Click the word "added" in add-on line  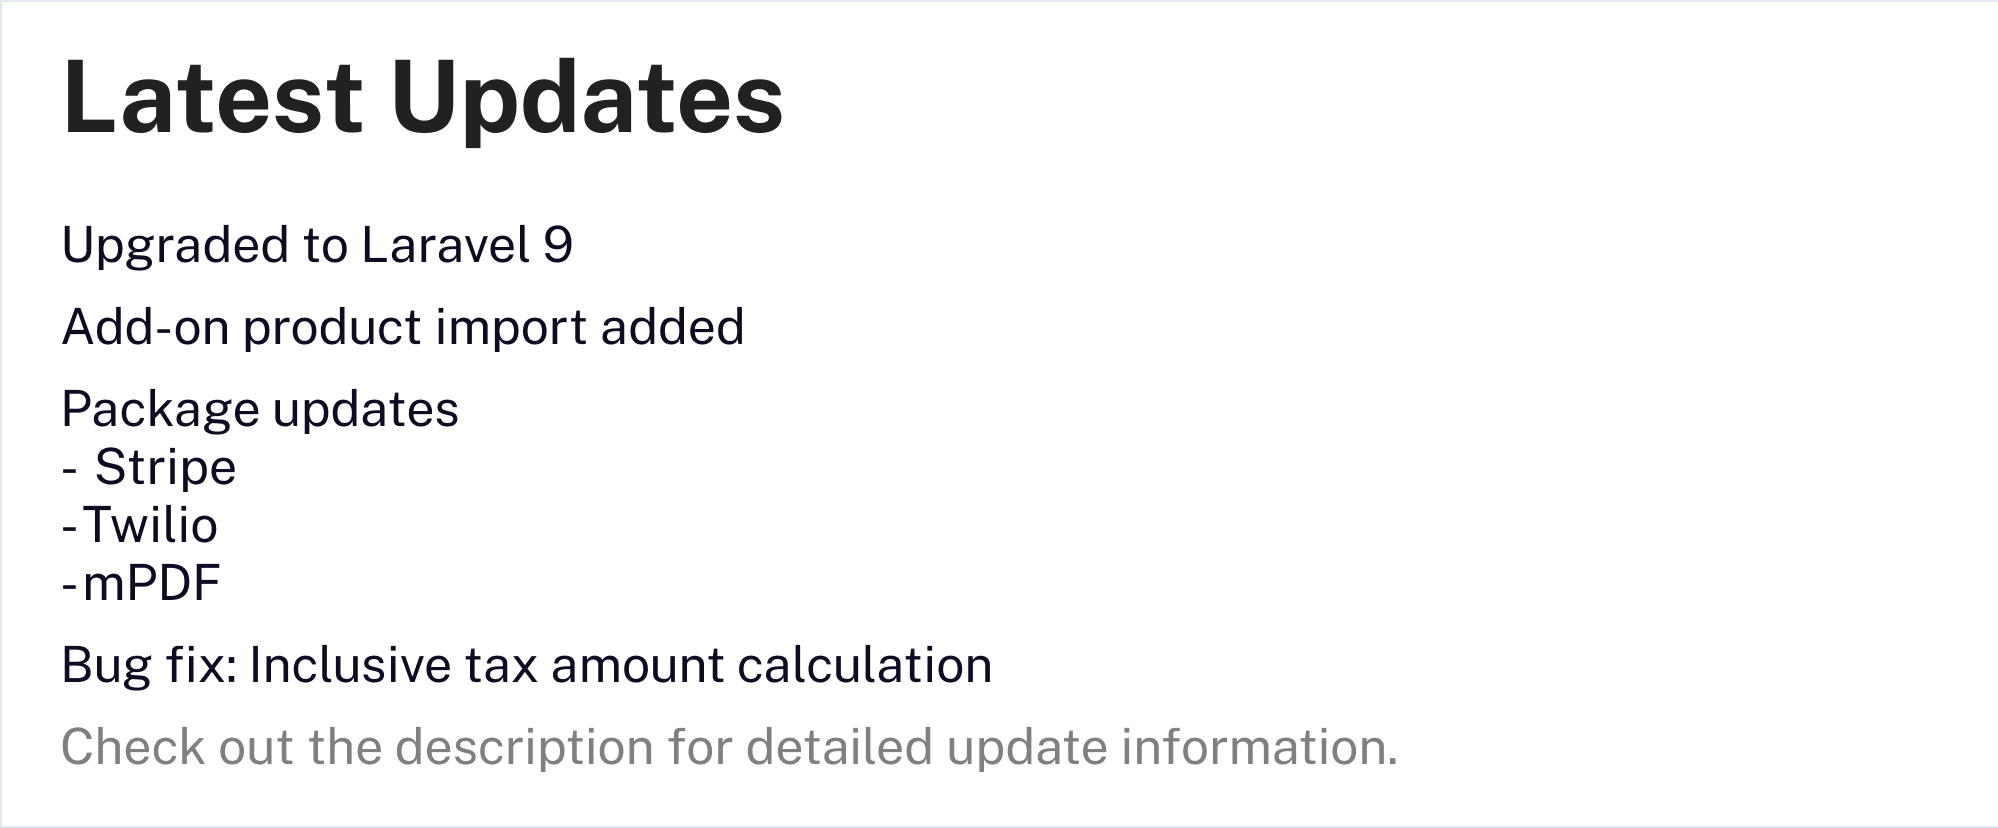[x=673, y=327]
